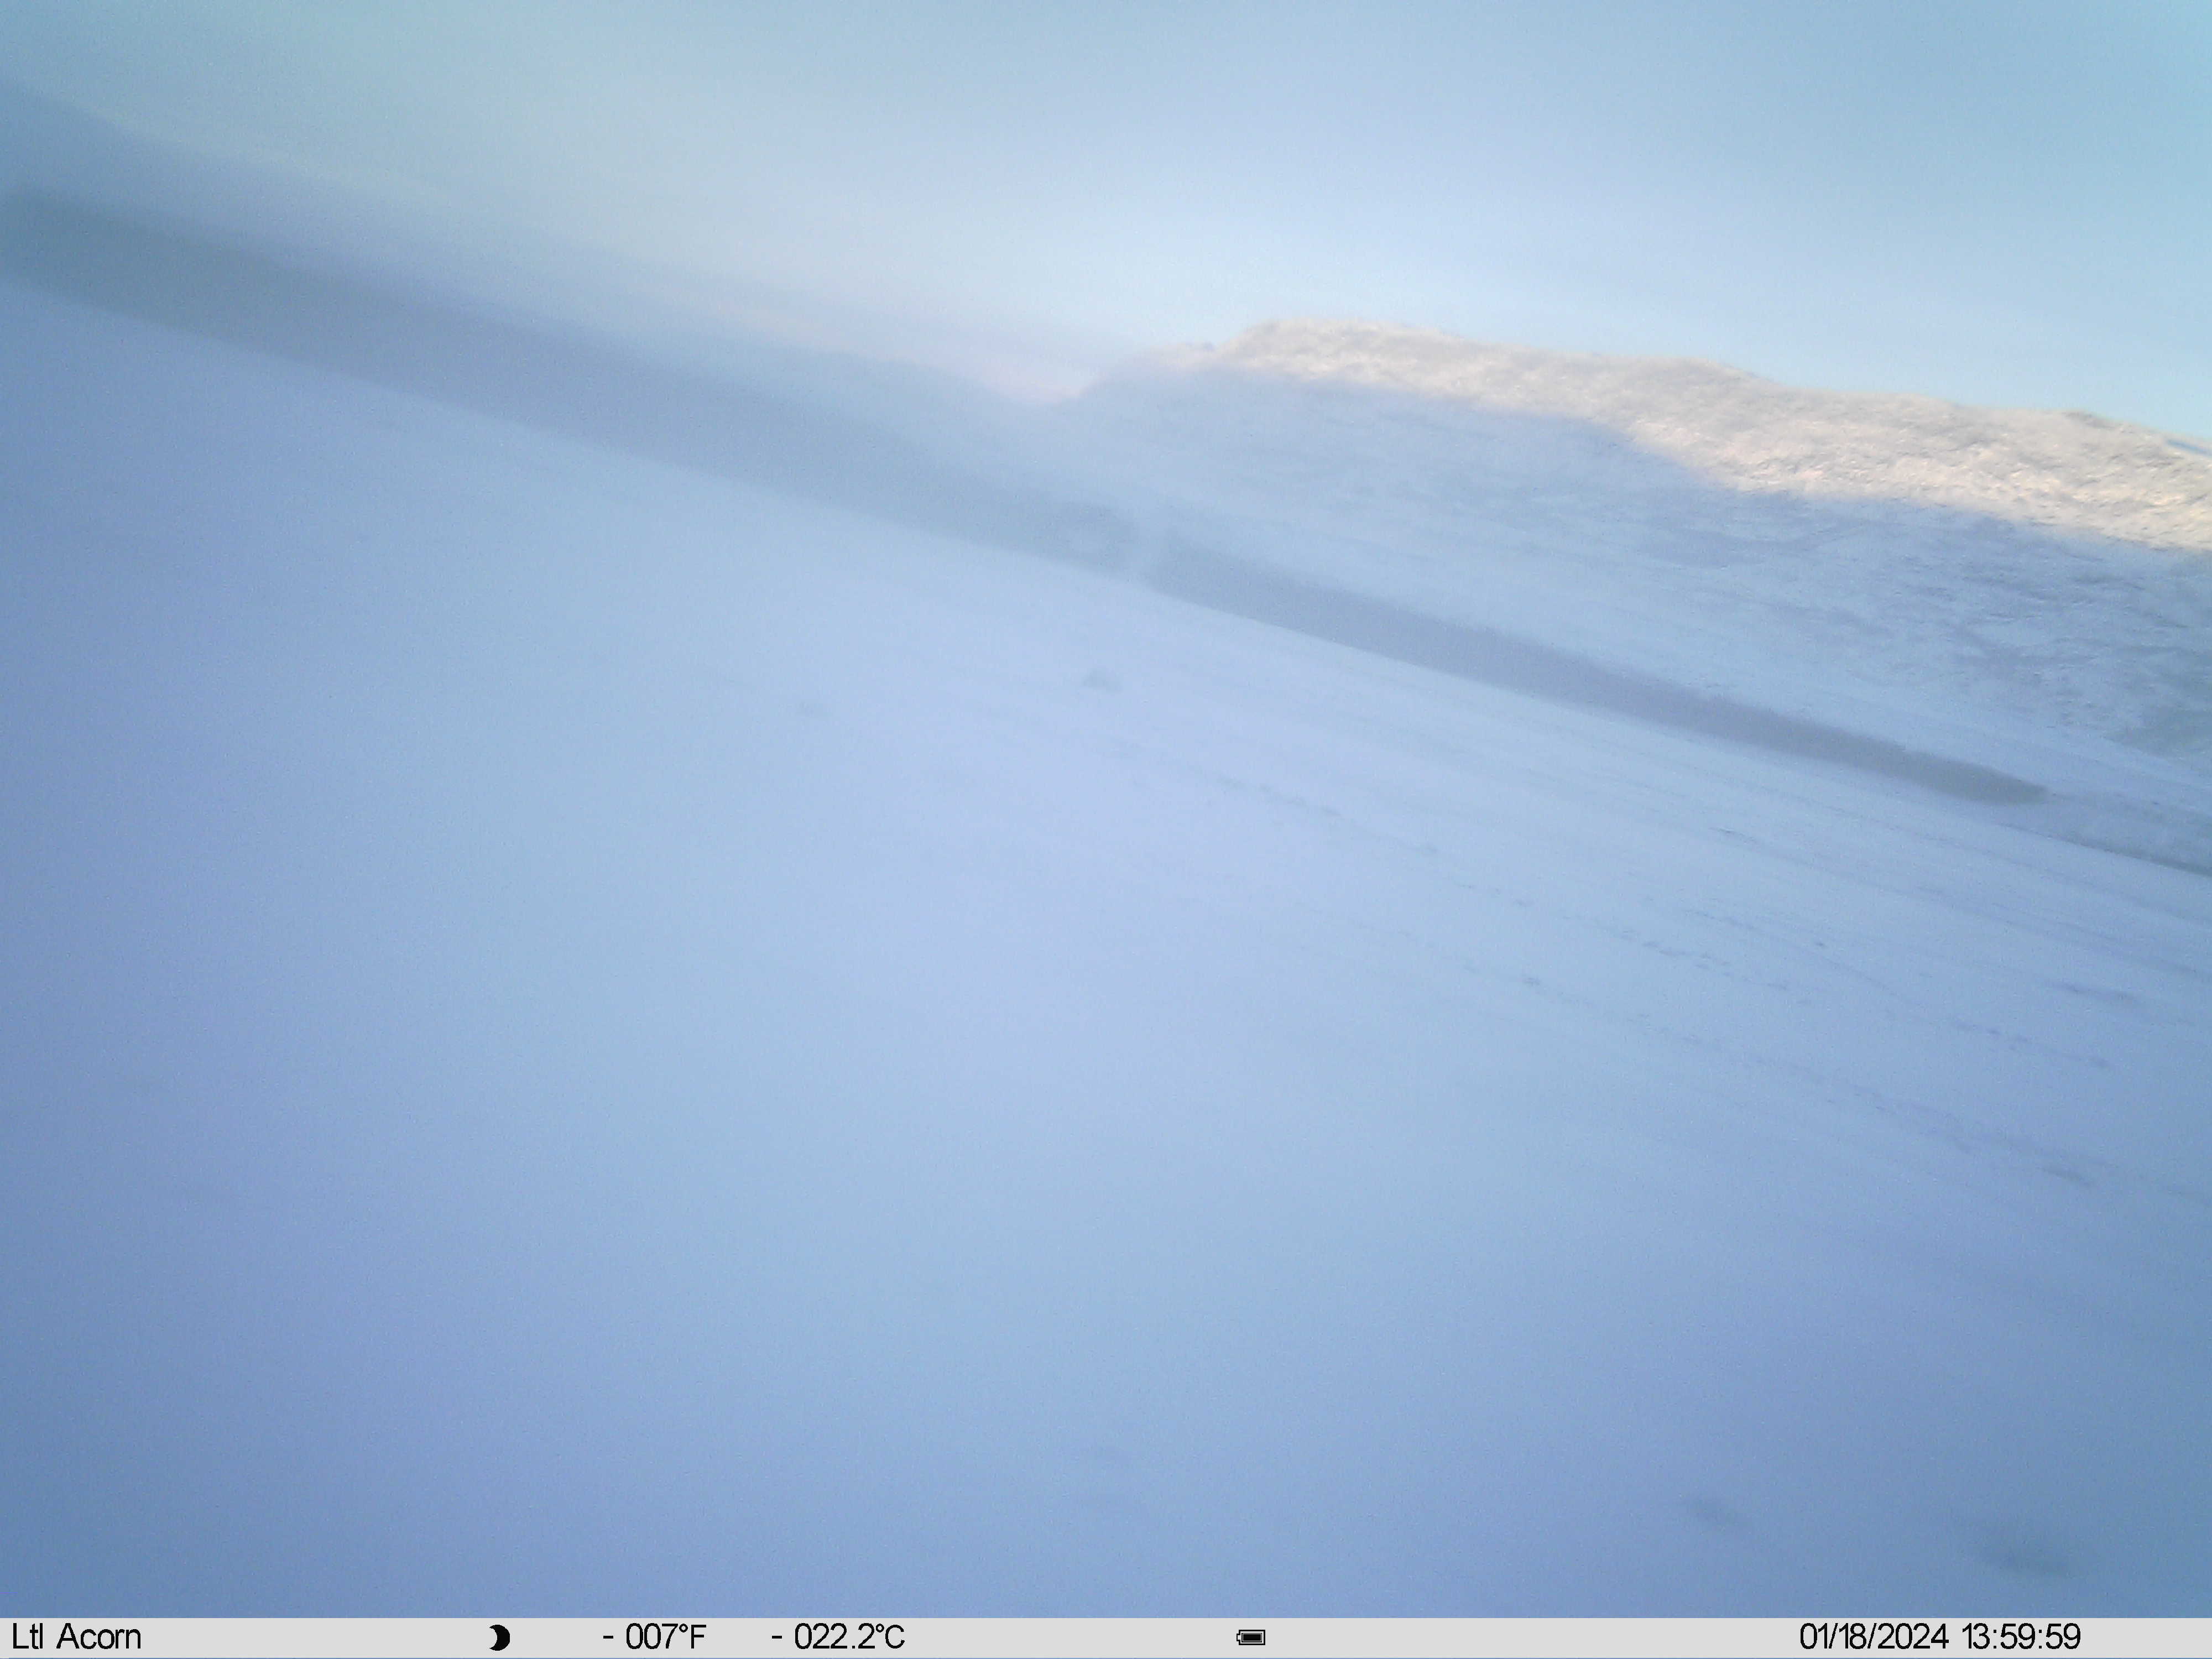Screen dimensions: 2212x1659
Task: Click the battery level icon
Action: pos(1251,1637)
